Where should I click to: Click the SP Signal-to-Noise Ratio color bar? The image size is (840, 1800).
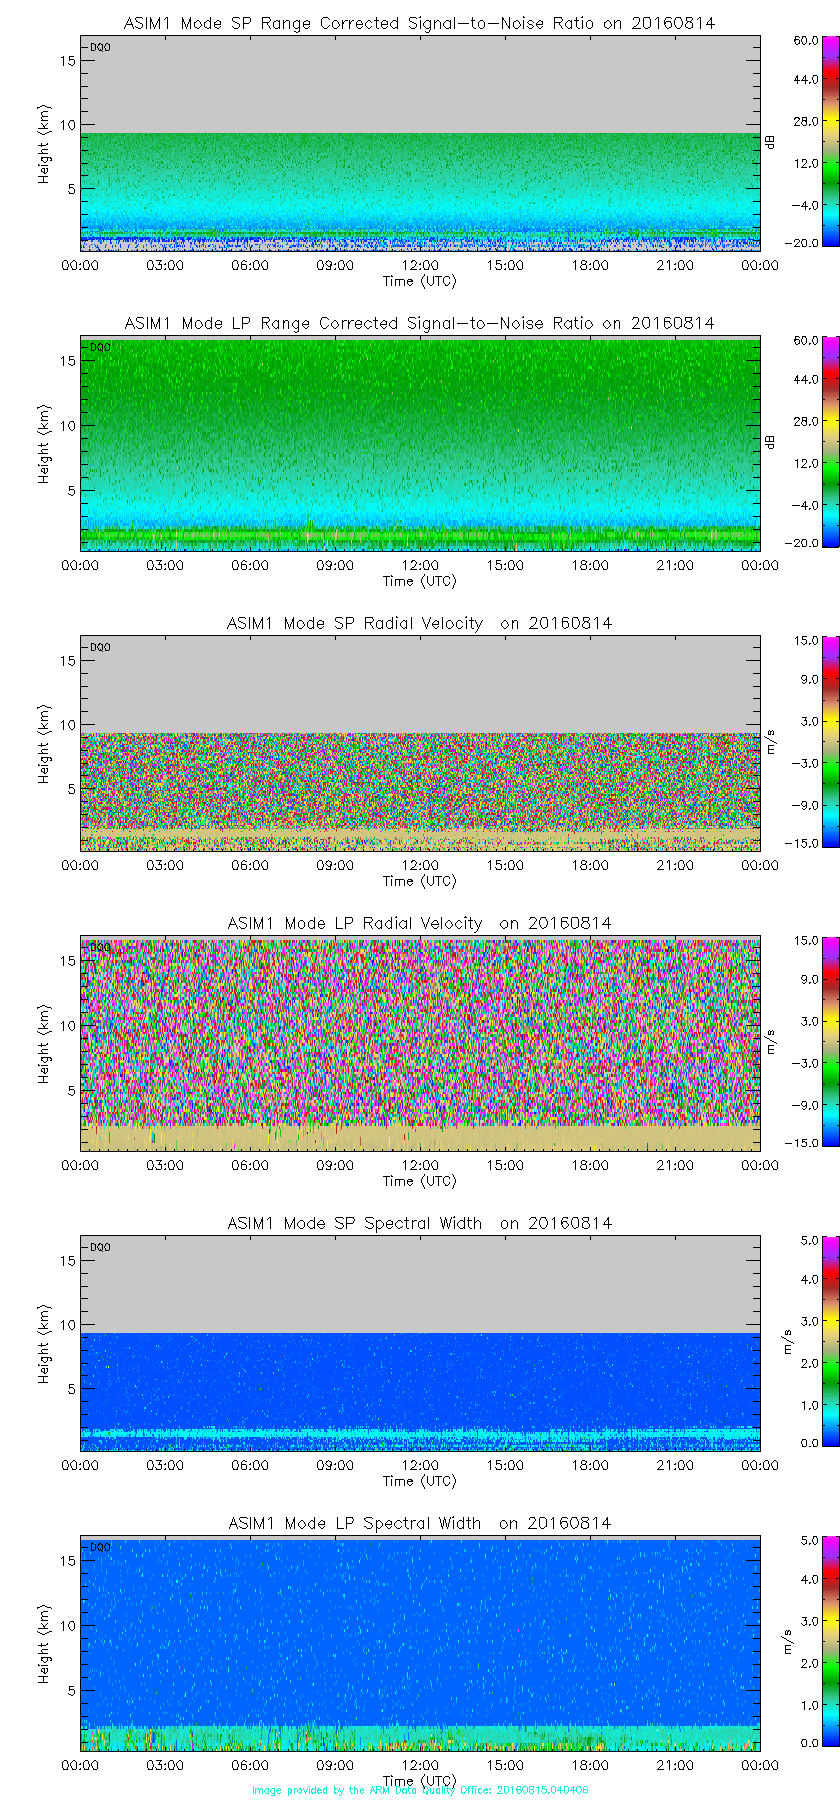tap(804, 141)
